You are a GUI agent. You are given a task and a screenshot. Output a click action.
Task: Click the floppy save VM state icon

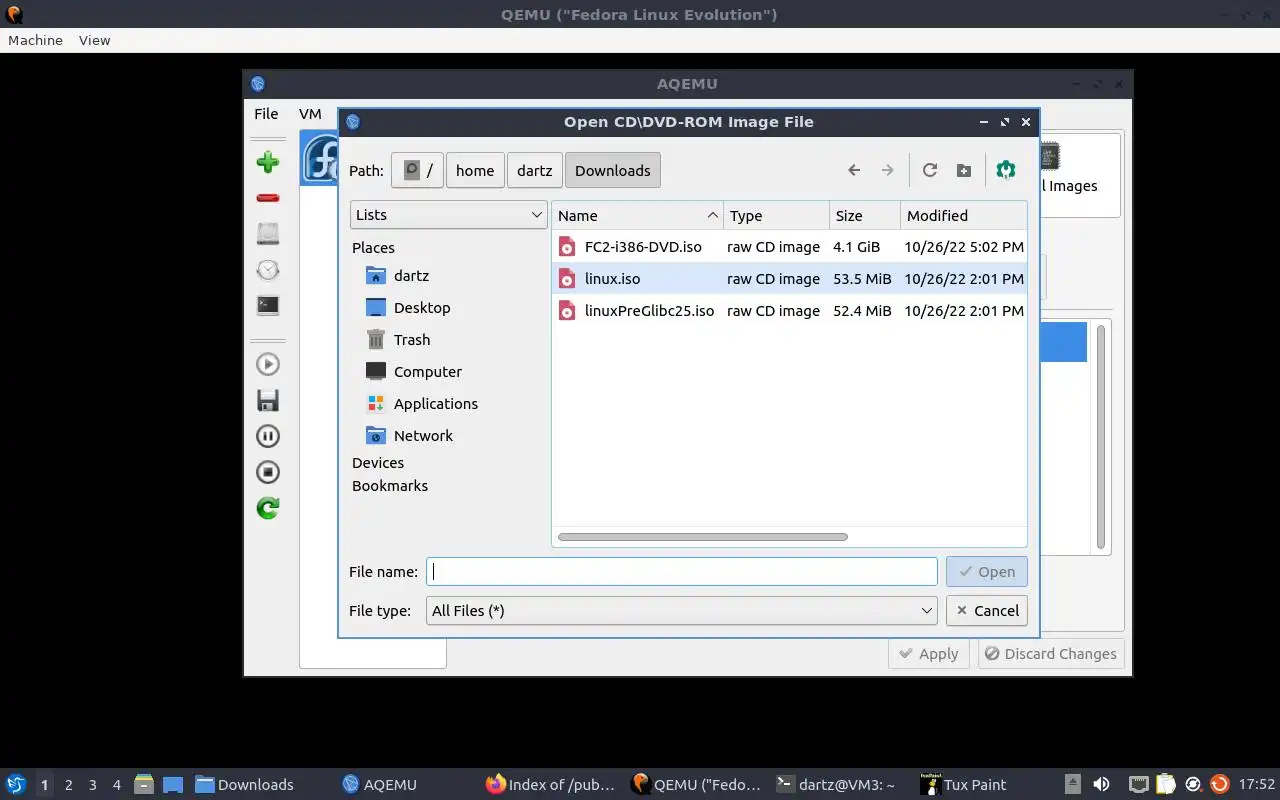[267, 400]
